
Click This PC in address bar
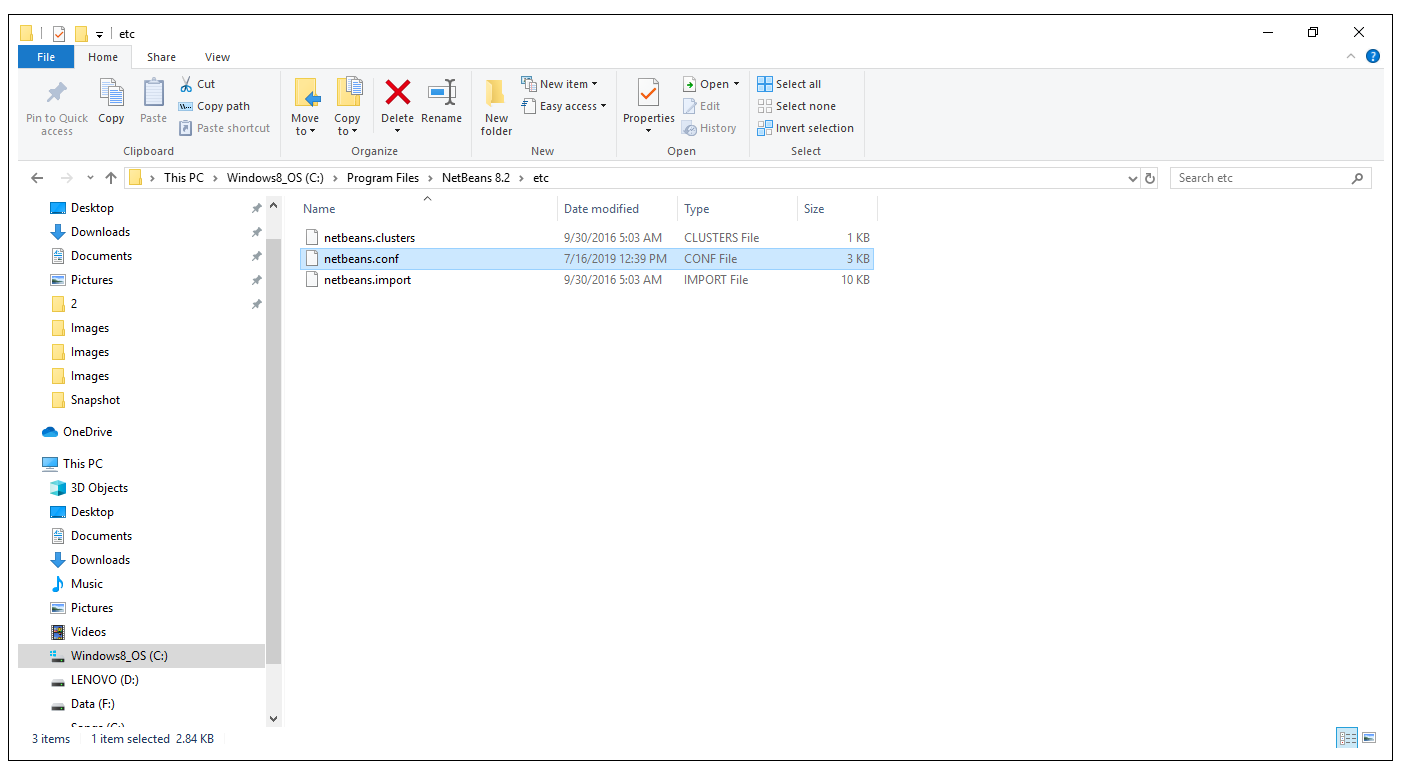(x=183, y=178)
